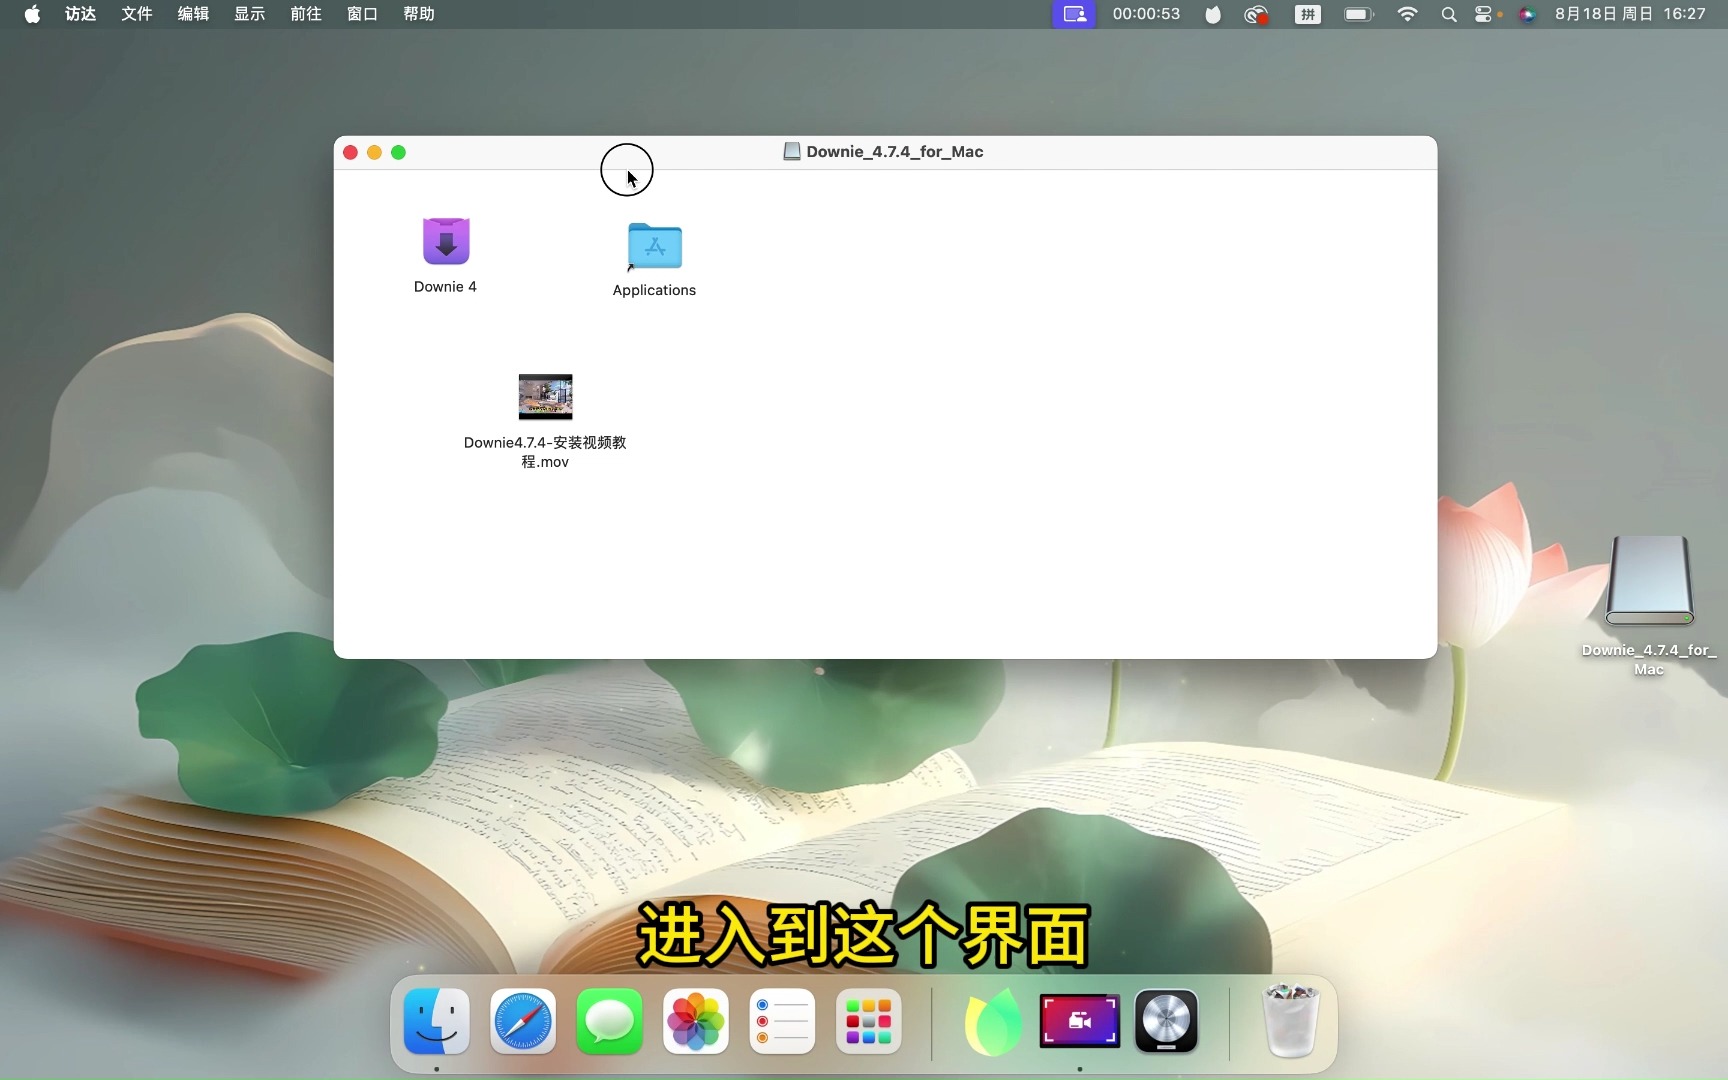
Task: Click the Downie4.7.4-安装视频教程.mov file name
Action: (545, 452)
